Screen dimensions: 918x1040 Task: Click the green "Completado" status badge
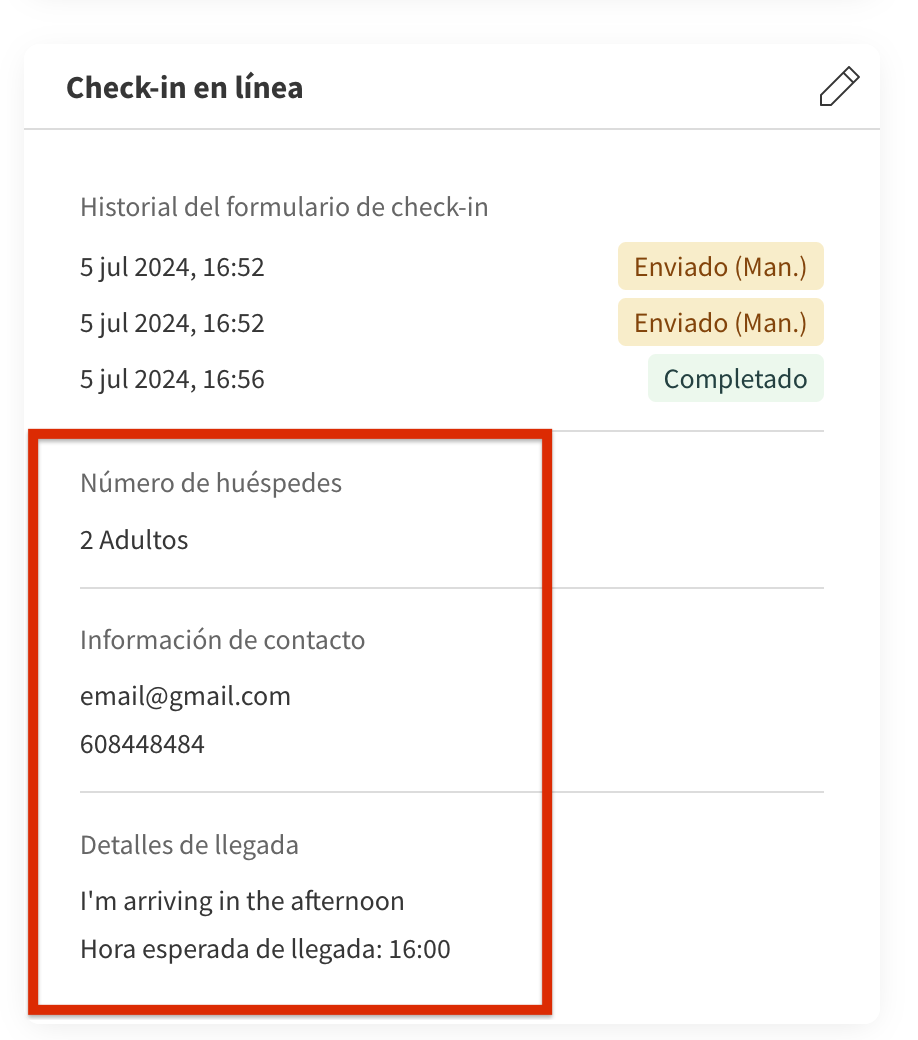point(735,378)
